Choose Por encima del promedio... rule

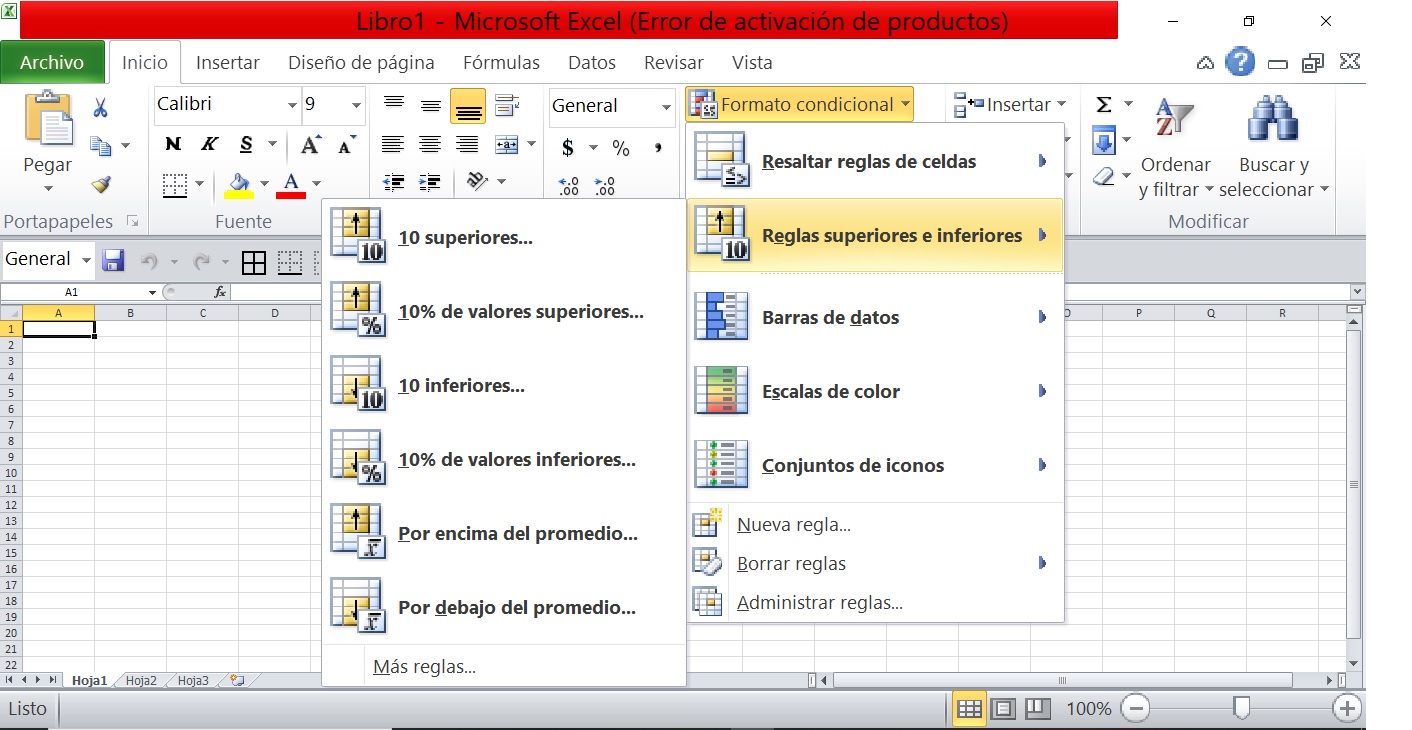click(x=504, y=533)
